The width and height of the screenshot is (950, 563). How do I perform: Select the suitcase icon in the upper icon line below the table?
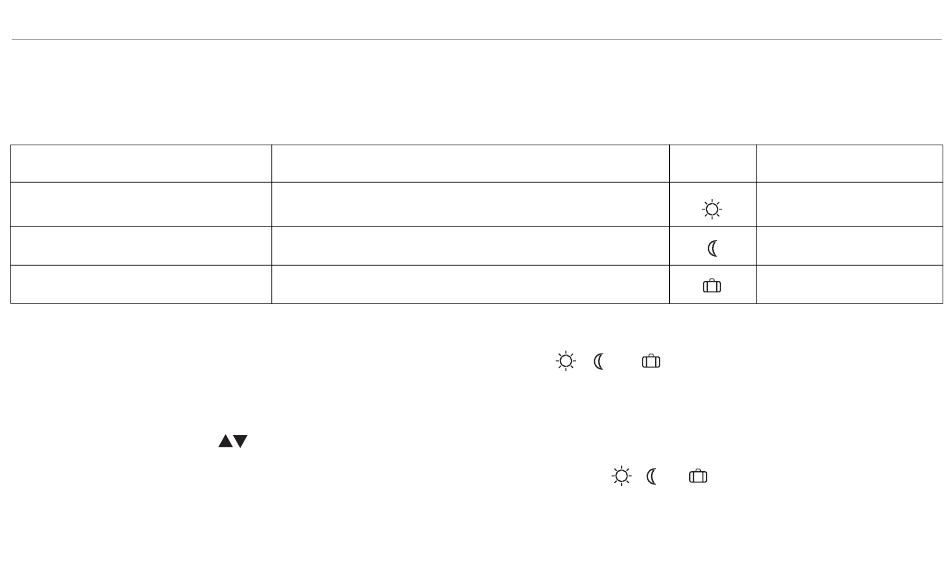coord(651,361)
